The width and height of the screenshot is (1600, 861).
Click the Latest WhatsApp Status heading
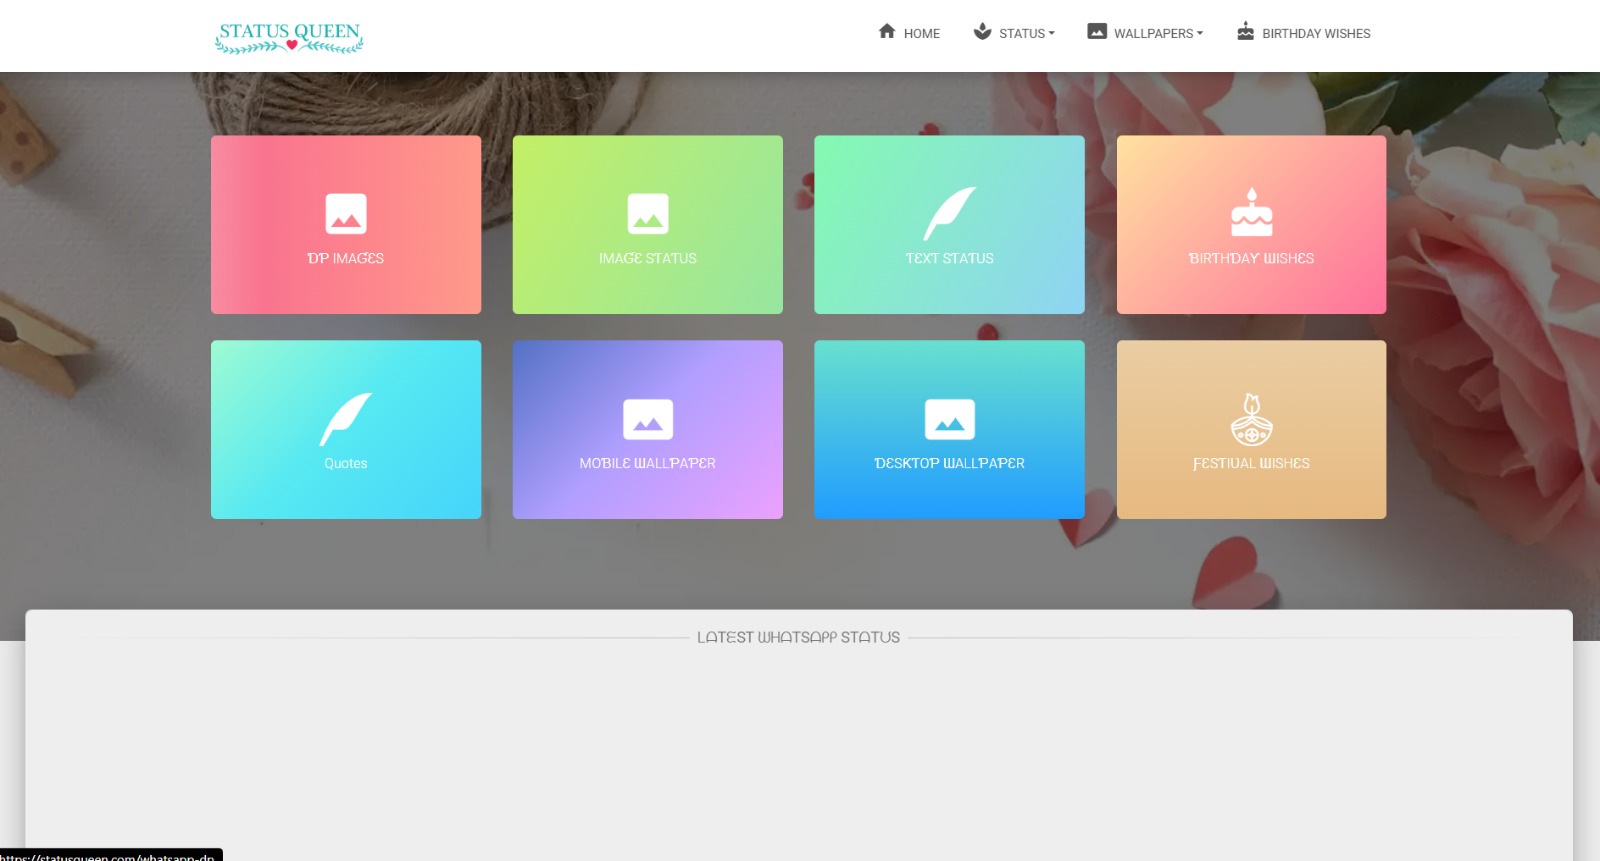[798, 638]
